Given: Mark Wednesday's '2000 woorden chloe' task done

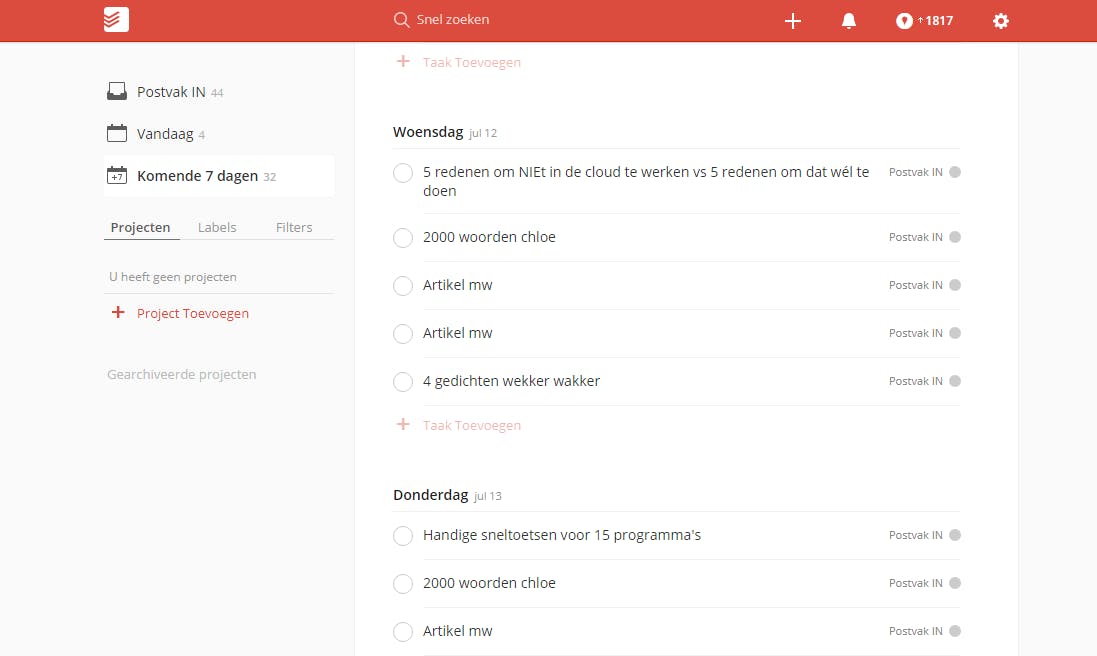Looking at the screenshot, I should coord(403,238).
